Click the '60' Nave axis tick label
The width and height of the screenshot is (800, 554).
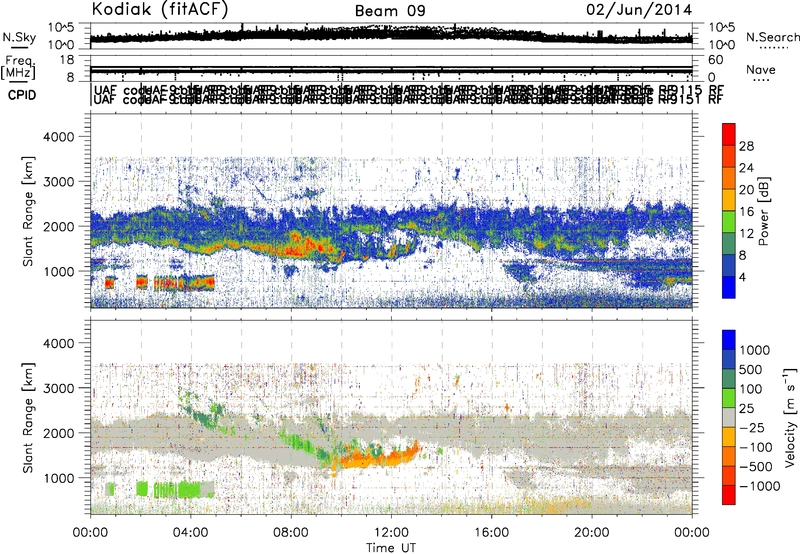(716, 60)
